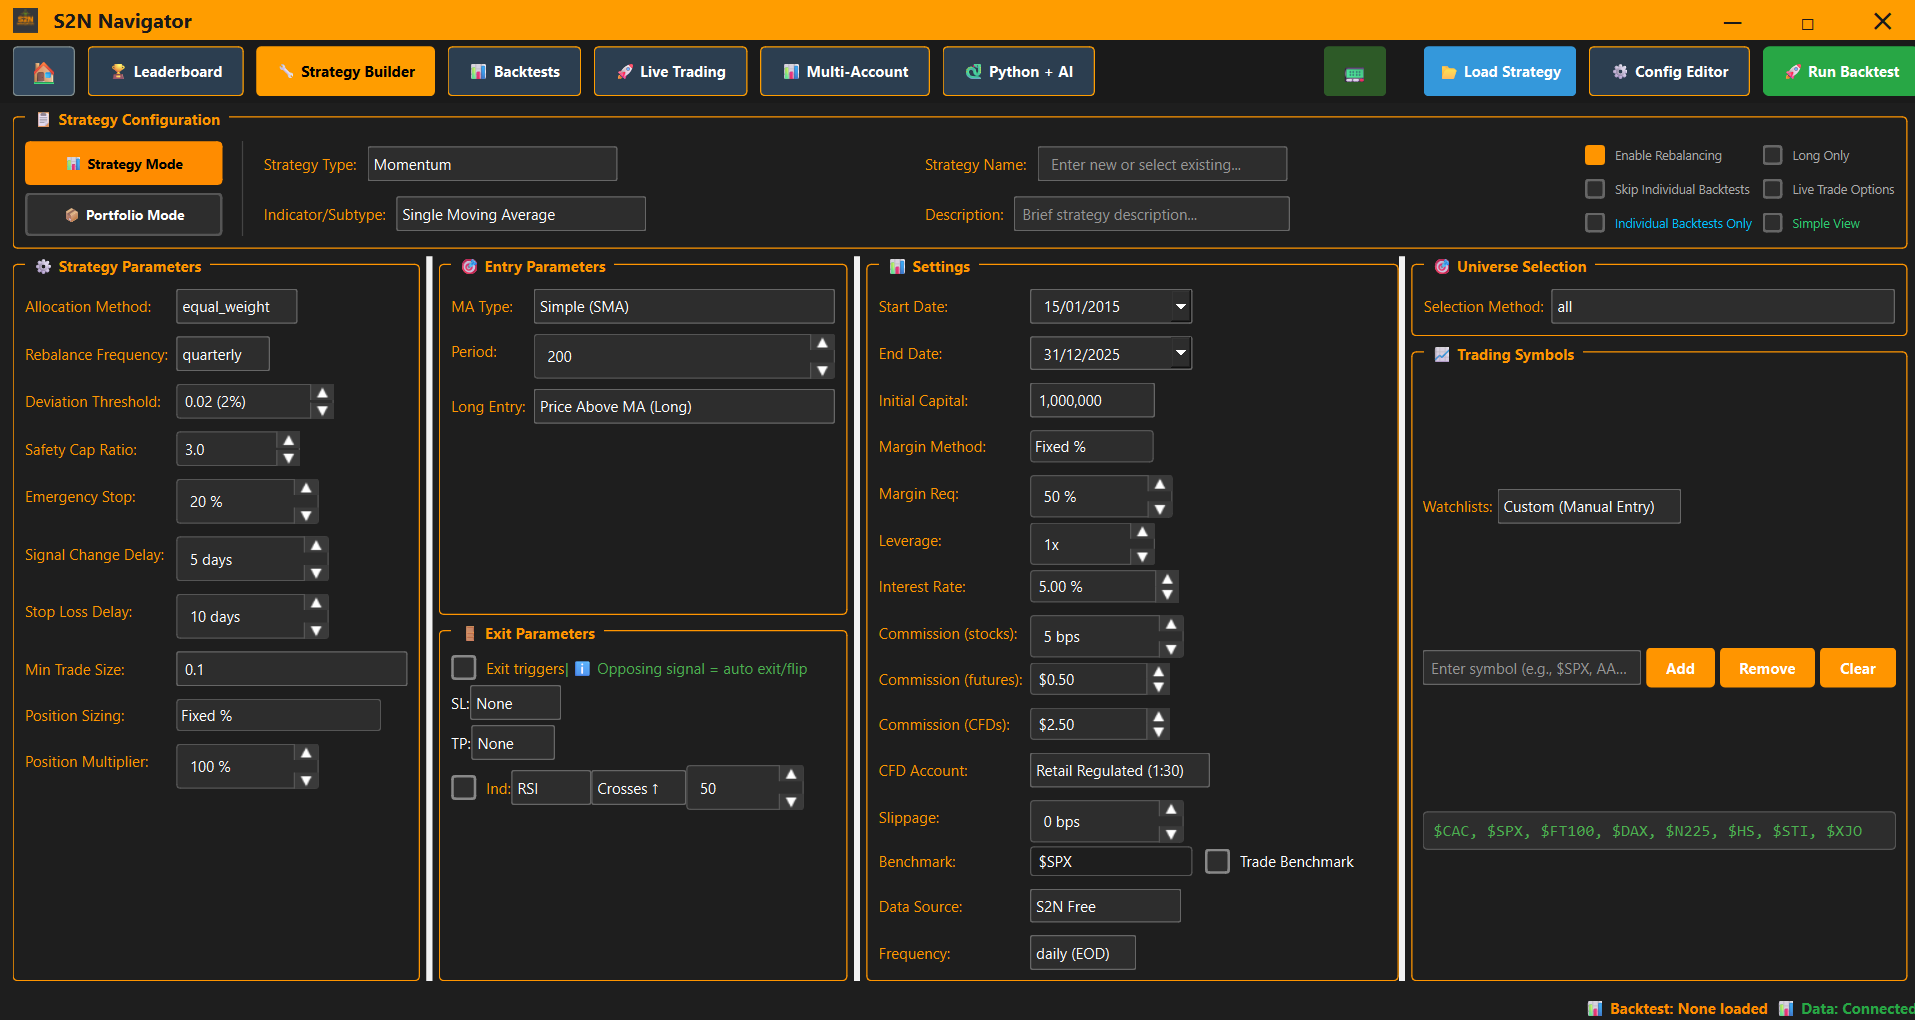The image size is (1915, 1020).
Task: Select Strategy Mode button
Action: click(x=124, y=163)
